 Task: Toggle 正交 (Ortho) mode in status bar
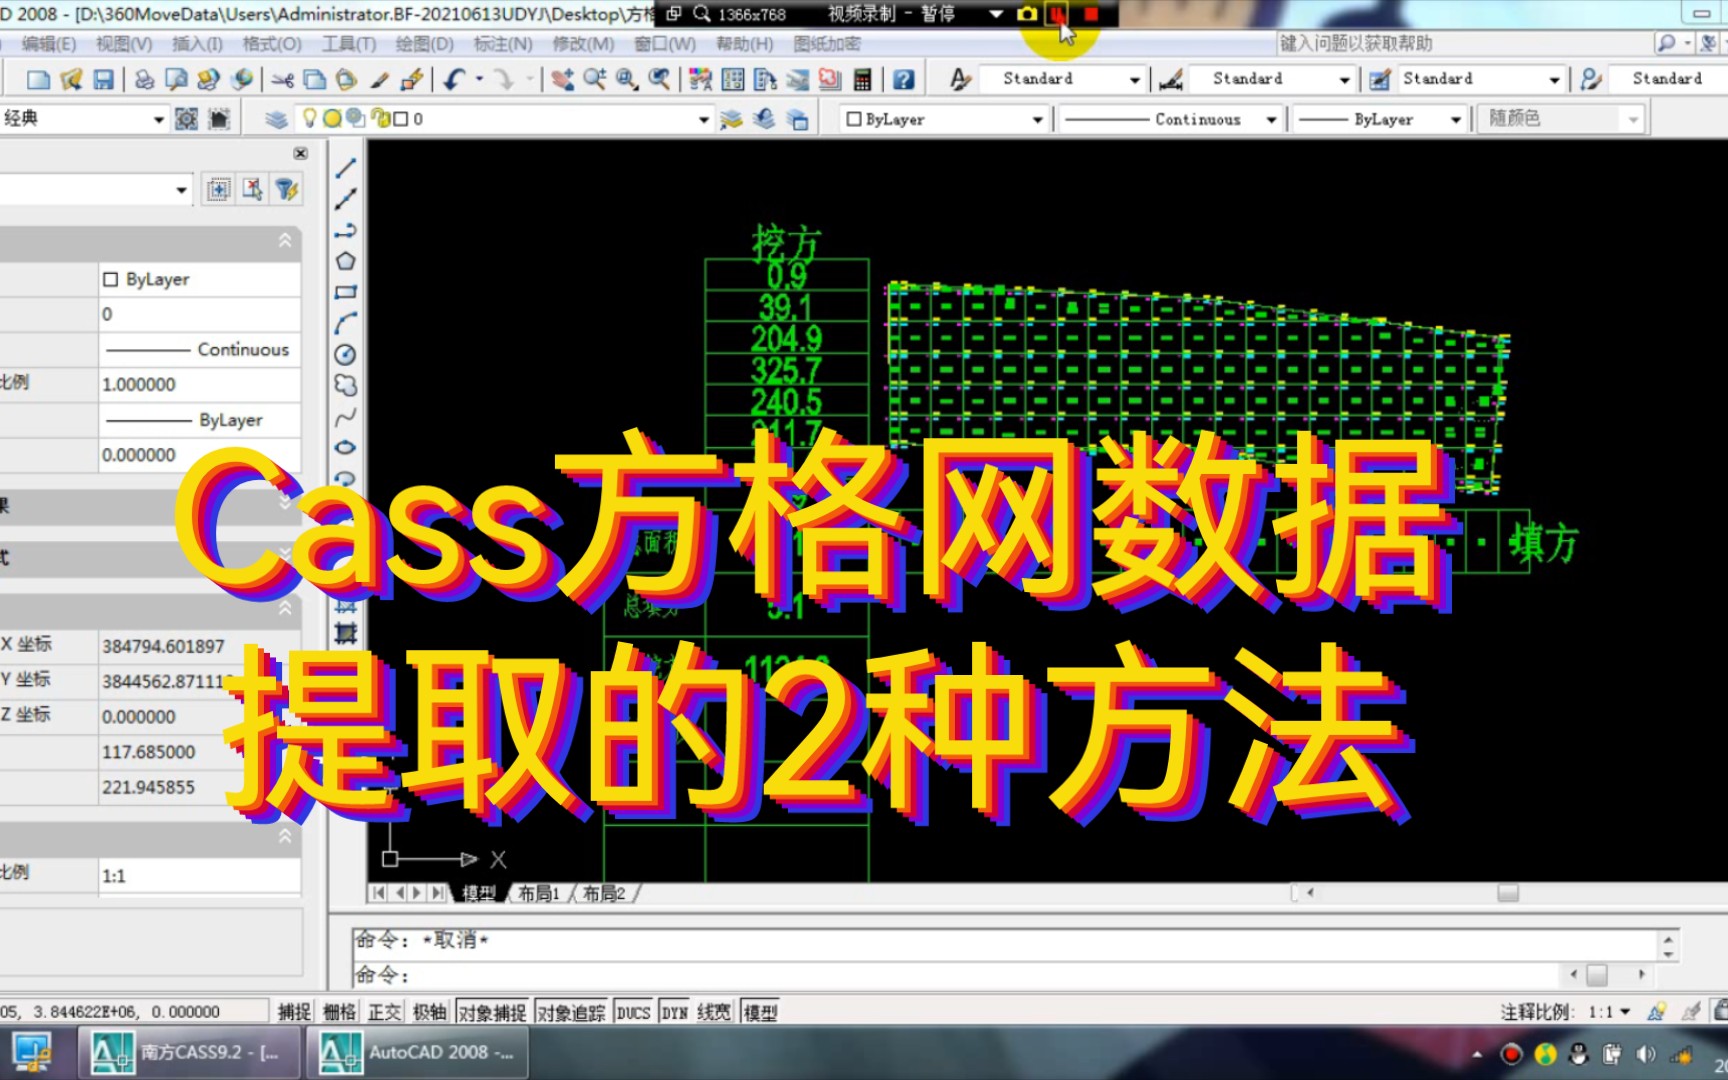pyautogui.click(x=387, y=1011)
